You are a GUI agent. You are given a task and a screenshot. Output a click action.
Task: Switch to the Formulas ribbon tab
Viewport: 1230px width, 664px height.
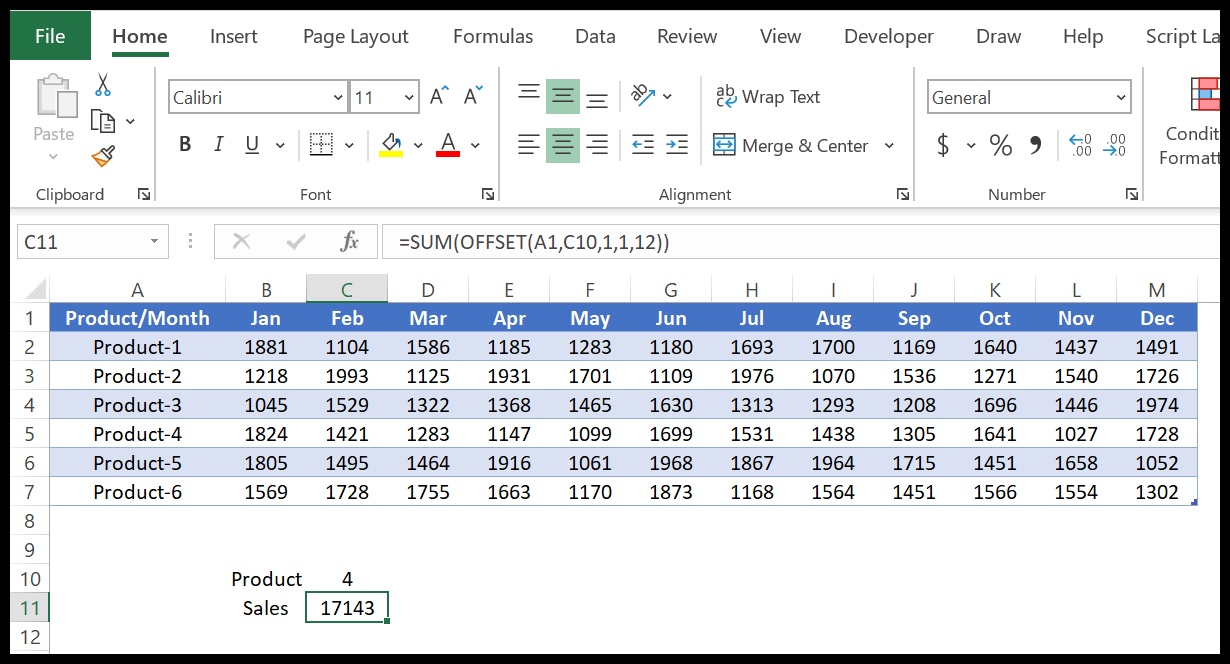tap(492, 36)
